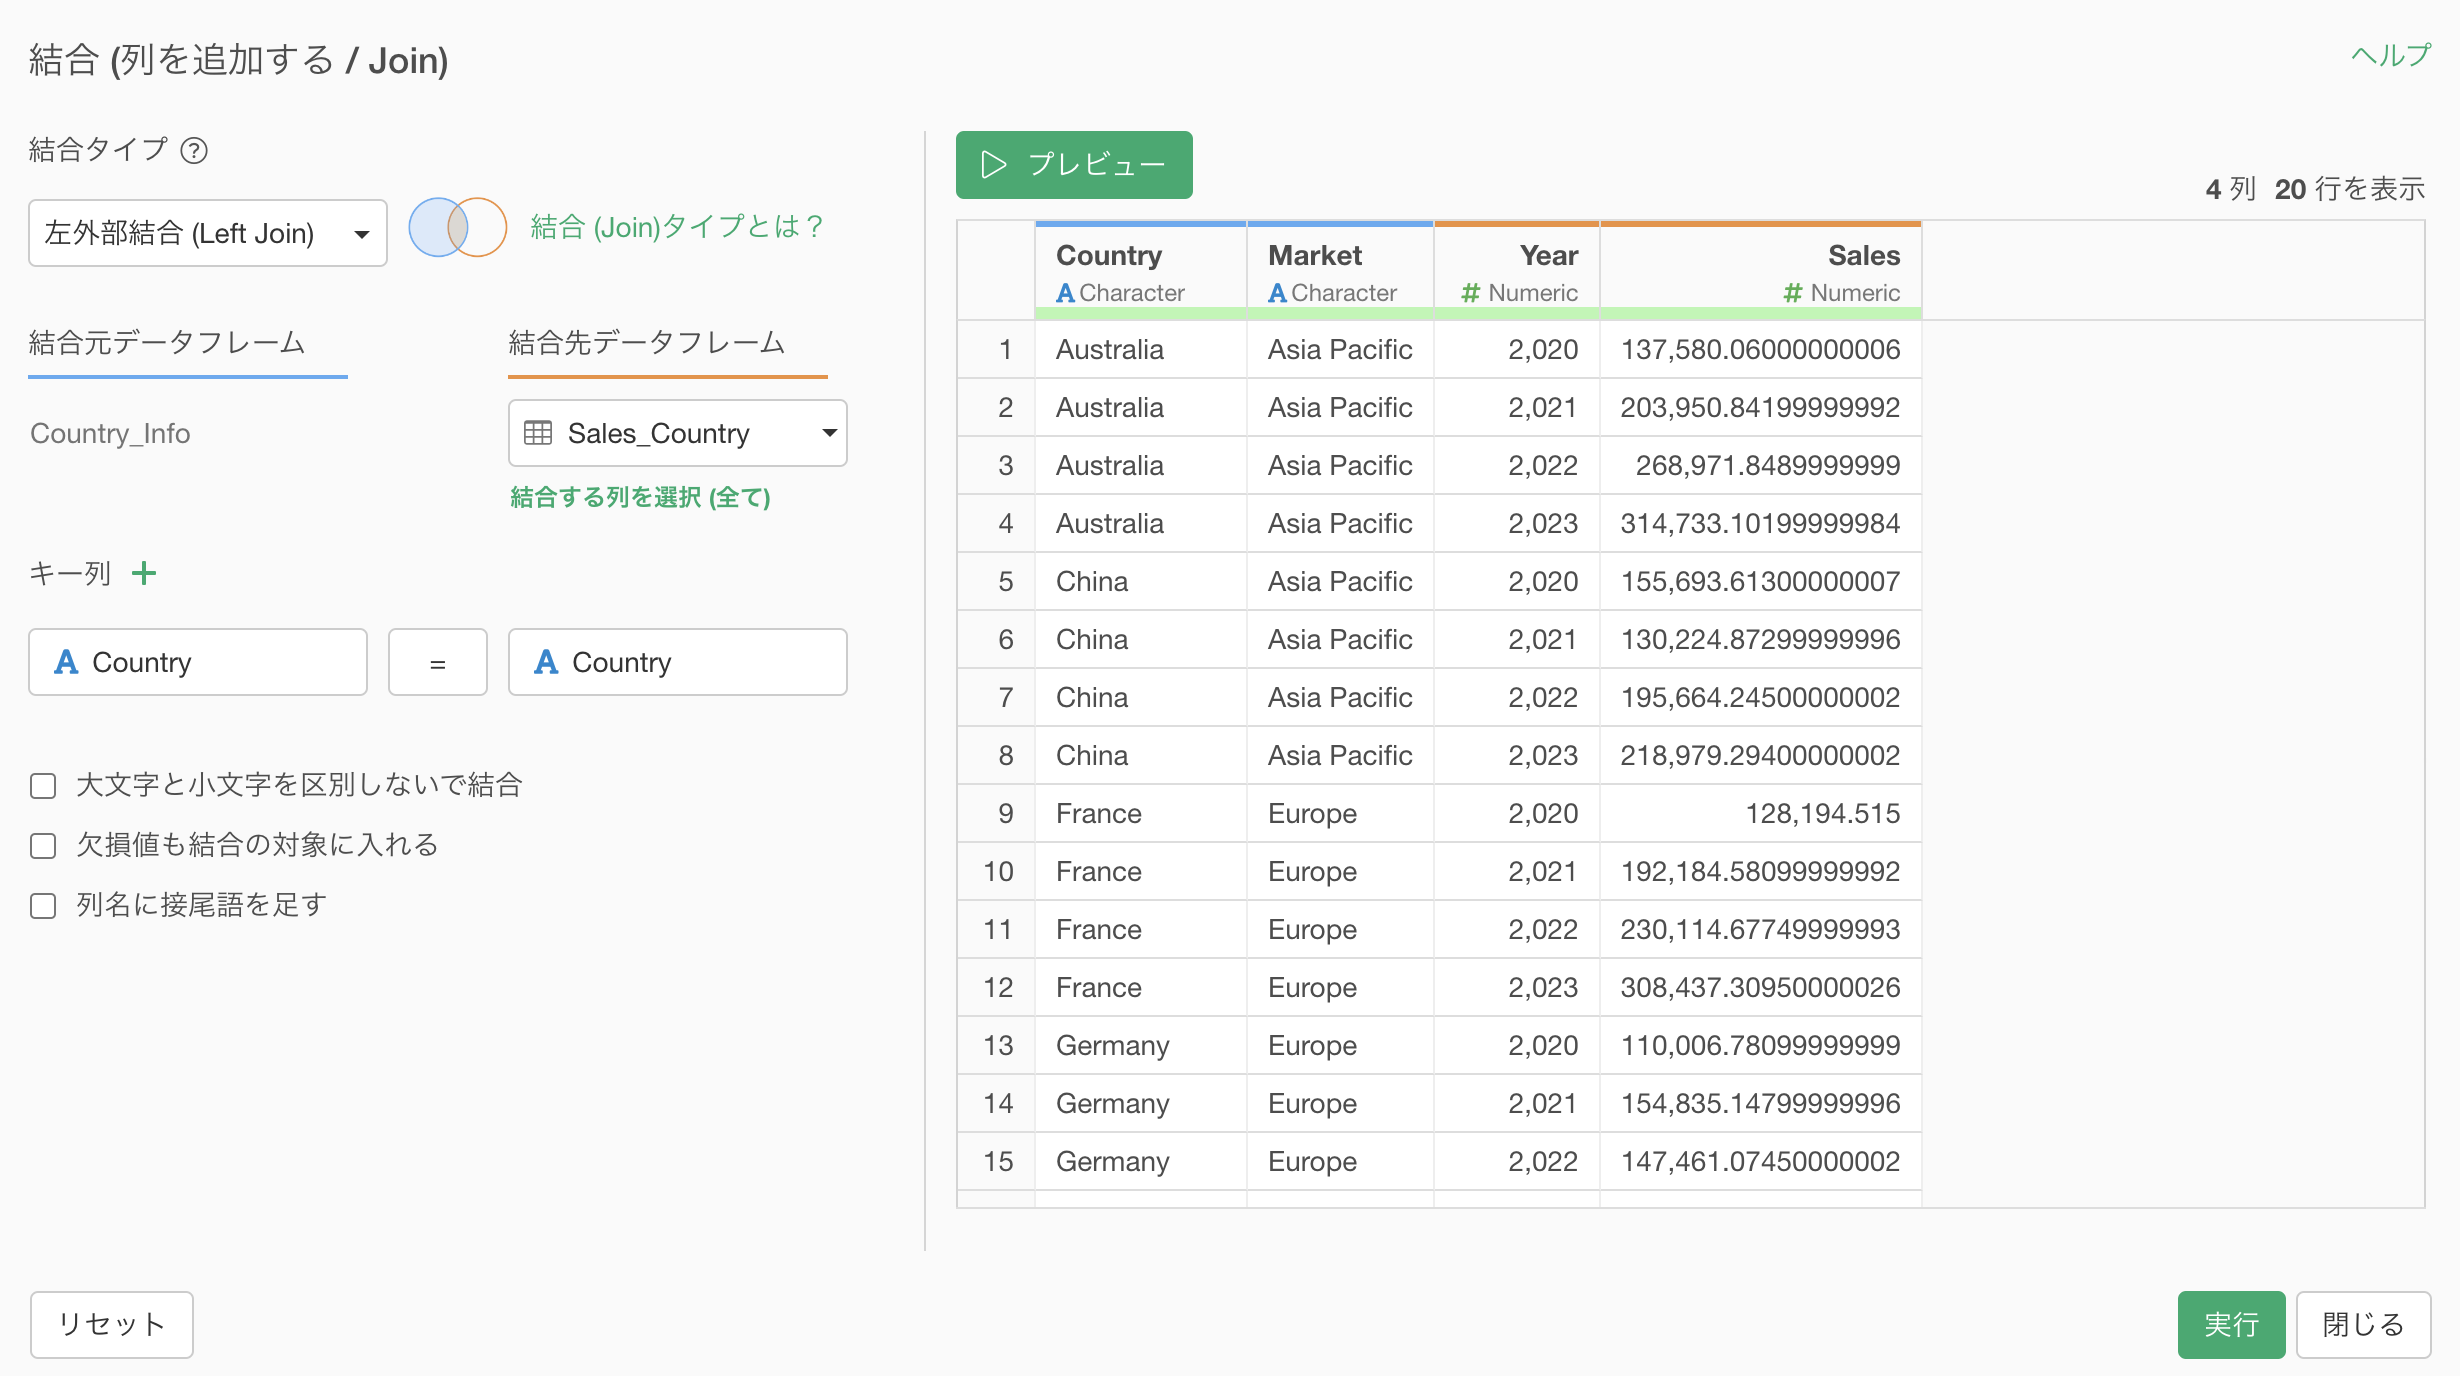Click the Character type icon in Country header
The height and width of the screenshot is (1376, 2460).
(1066, 293)
